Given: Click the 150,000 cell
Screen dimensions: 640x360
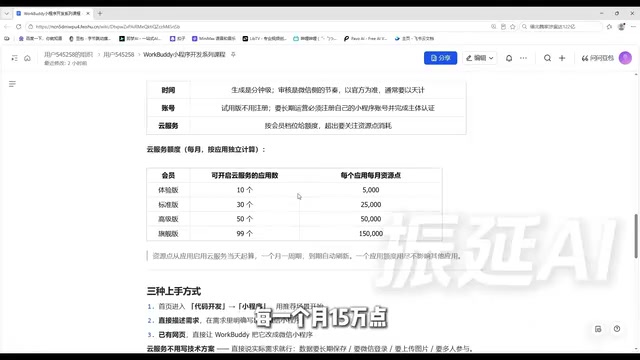Looking at the screenshot, I should [x=371, y=233].
